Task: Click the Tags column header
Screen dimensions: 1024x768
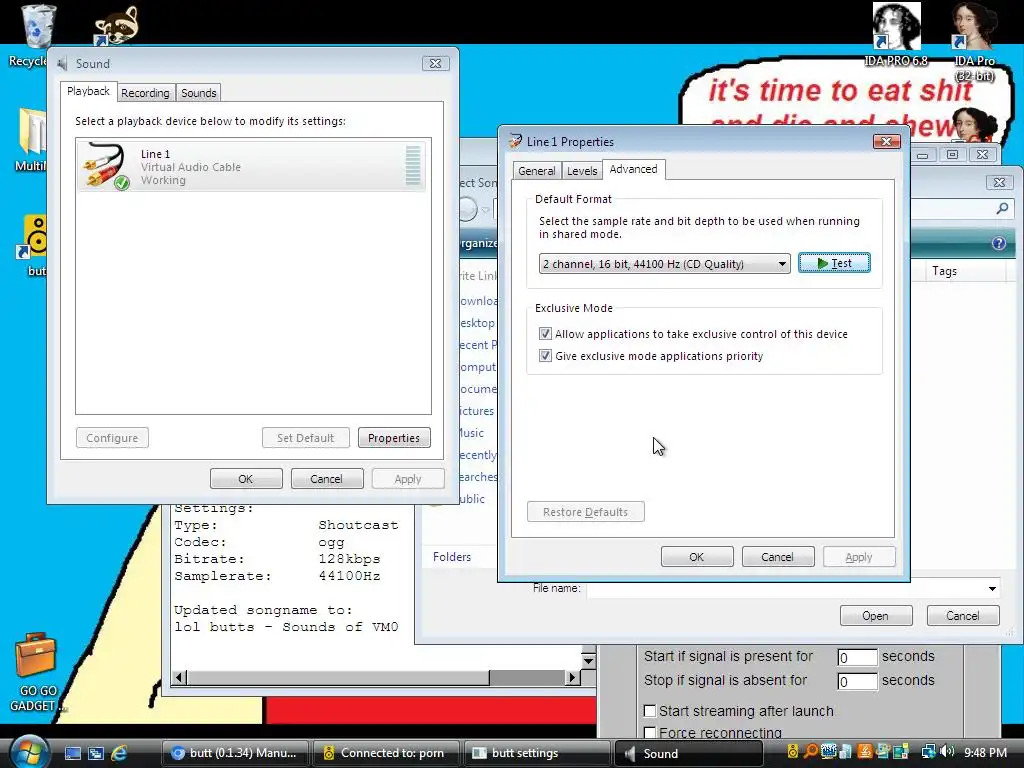Action: (x=967, y=271)
